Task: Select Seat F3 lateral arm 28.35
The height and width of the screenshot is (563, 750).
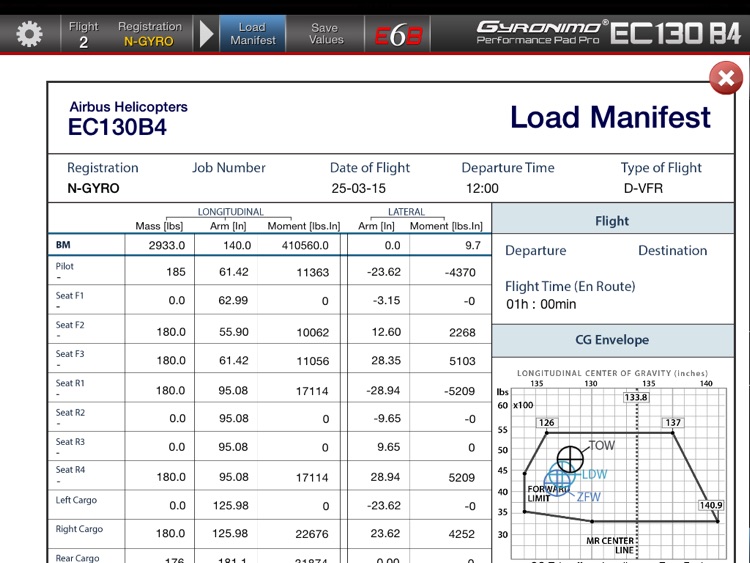Action: point(386,360)
